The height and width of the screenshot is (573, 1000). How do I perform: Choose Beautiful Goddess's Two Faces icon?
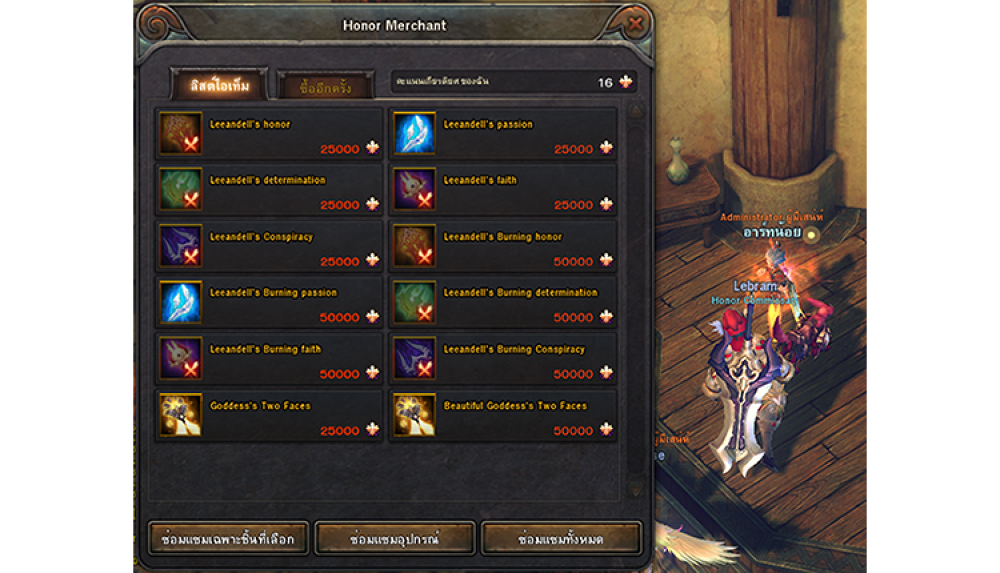[x=414, y=415]
